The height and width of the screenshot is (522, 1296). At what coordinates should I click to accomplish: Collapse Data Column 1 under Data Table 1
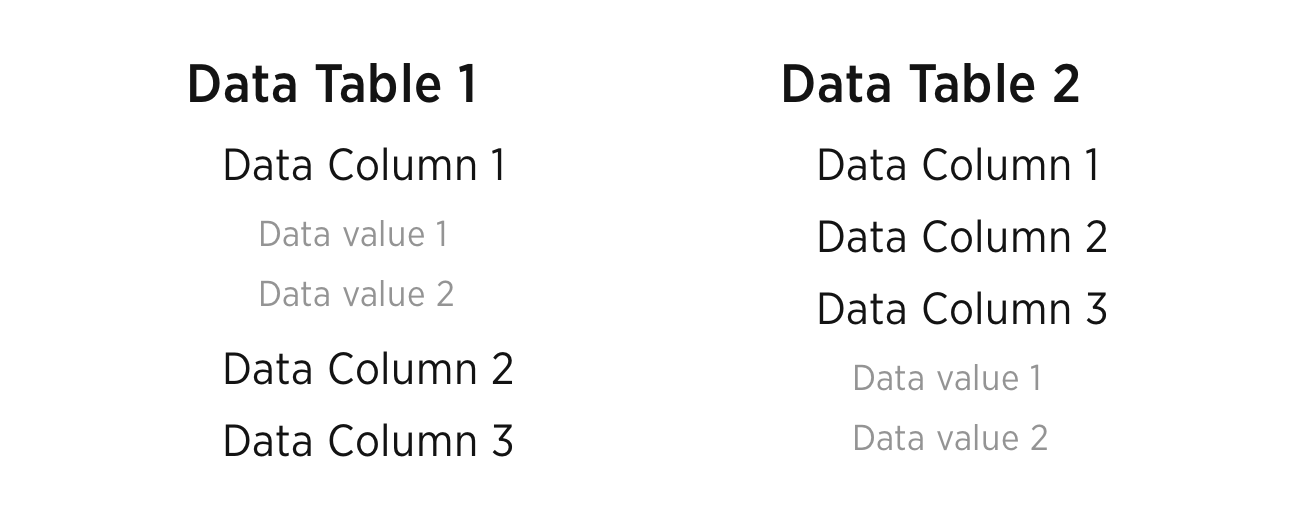(x=365, y=165)
